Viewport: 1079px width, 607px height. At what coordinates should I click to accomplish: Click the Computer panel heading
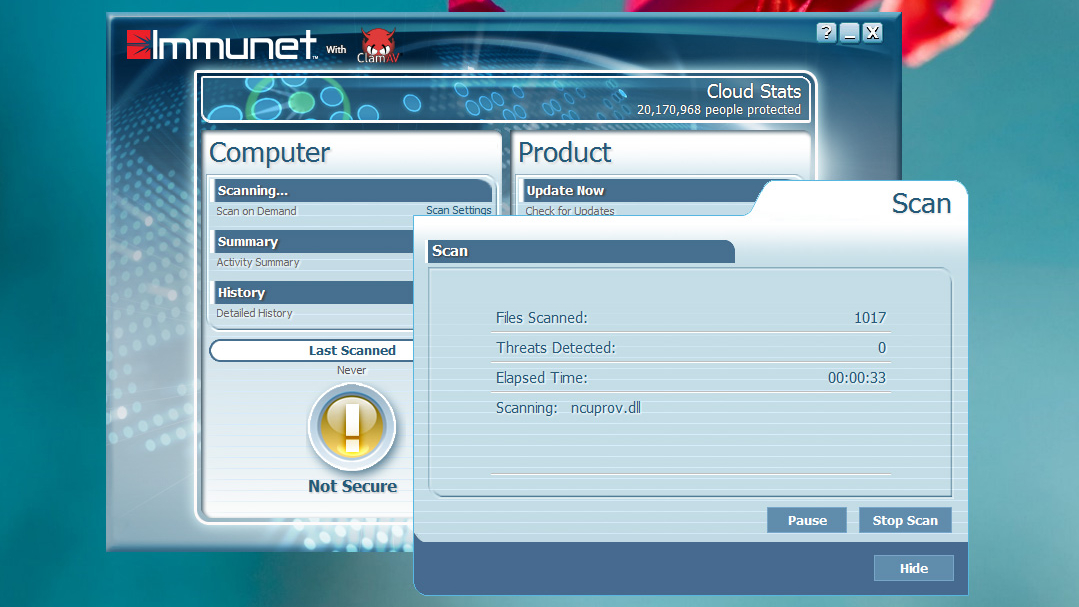click(269, 153)
